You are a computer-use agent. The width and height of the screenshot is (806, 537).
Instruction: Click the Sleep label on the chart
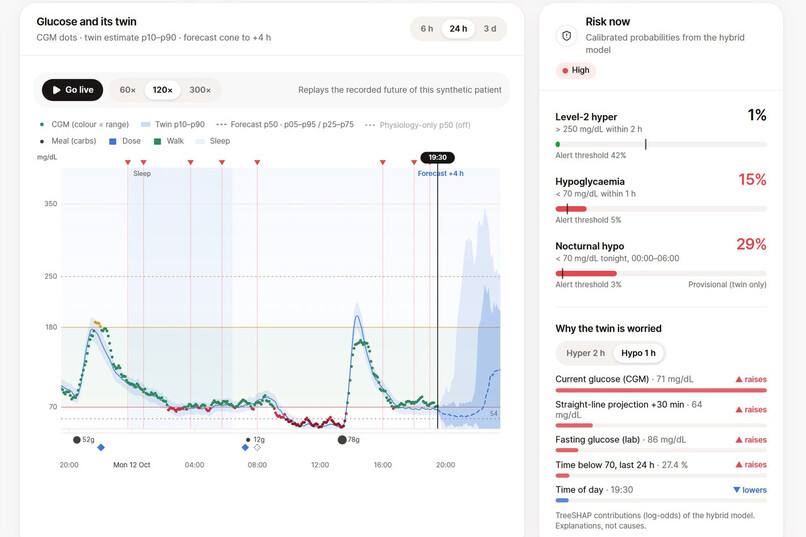(x=142, y=174)
